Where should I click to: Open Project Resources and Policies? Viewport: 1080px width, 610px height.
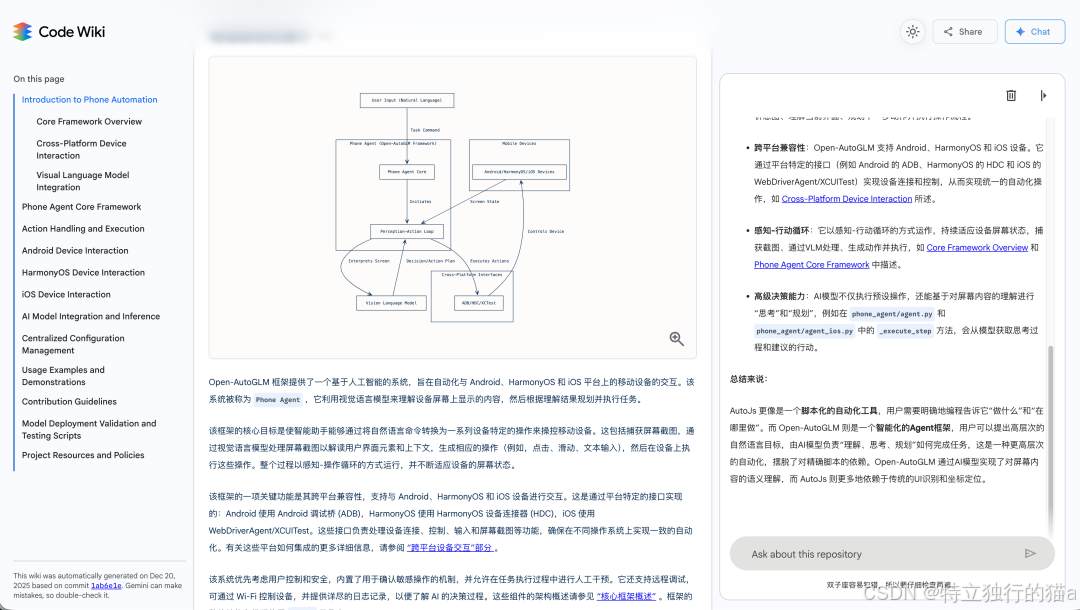[x=83, y=455]
